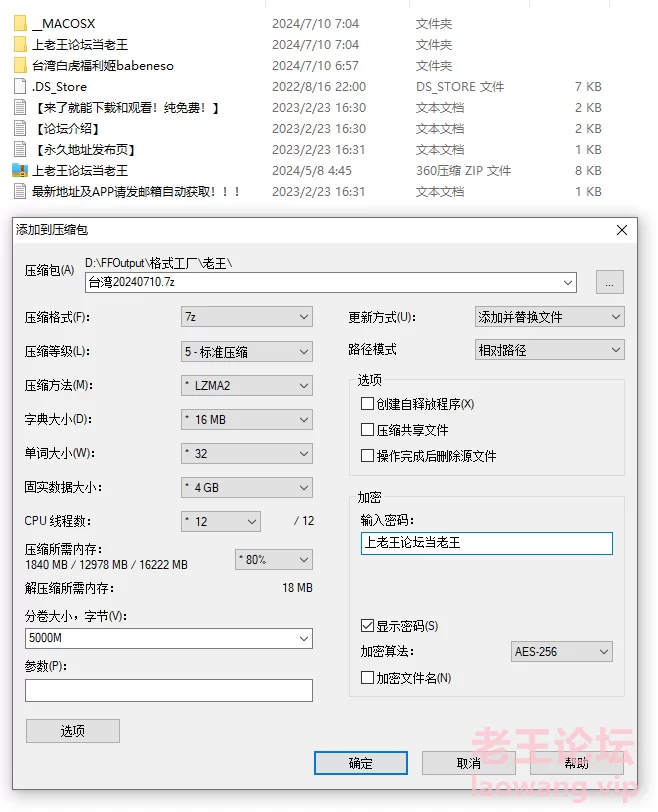This screenshot has height=812, width=658.
Task: Click the 7 KB size value
Action: [x=588, y=86]
